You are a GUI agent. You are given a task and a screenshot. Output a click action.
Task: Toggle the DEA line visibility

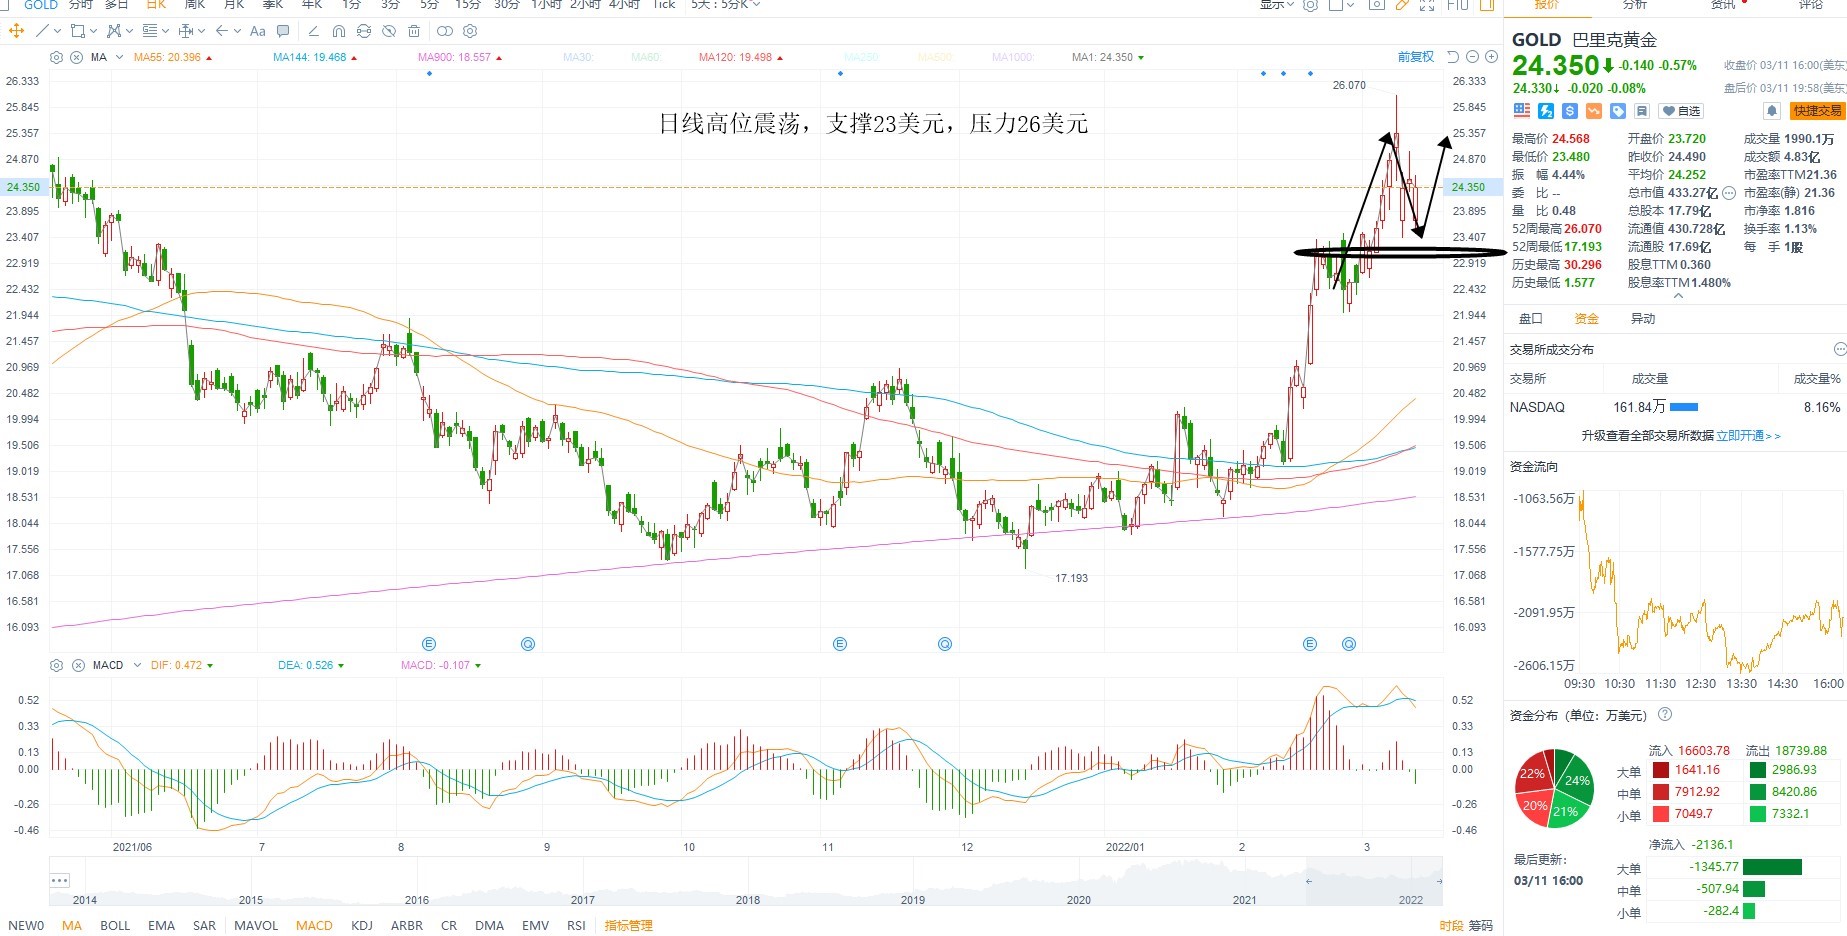pyautogui.click(x=311, y=665)
